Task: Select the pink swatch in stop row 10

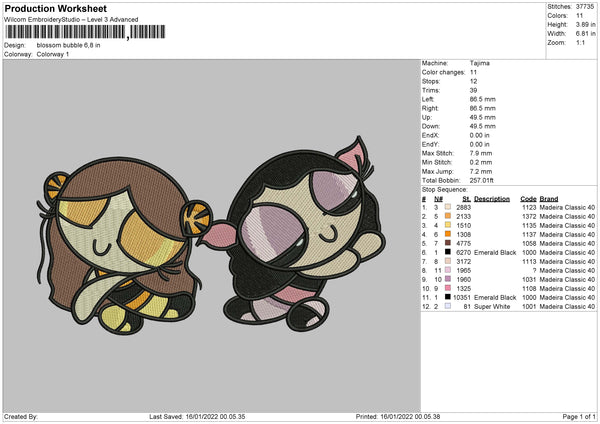Action: tap(448, 288)
